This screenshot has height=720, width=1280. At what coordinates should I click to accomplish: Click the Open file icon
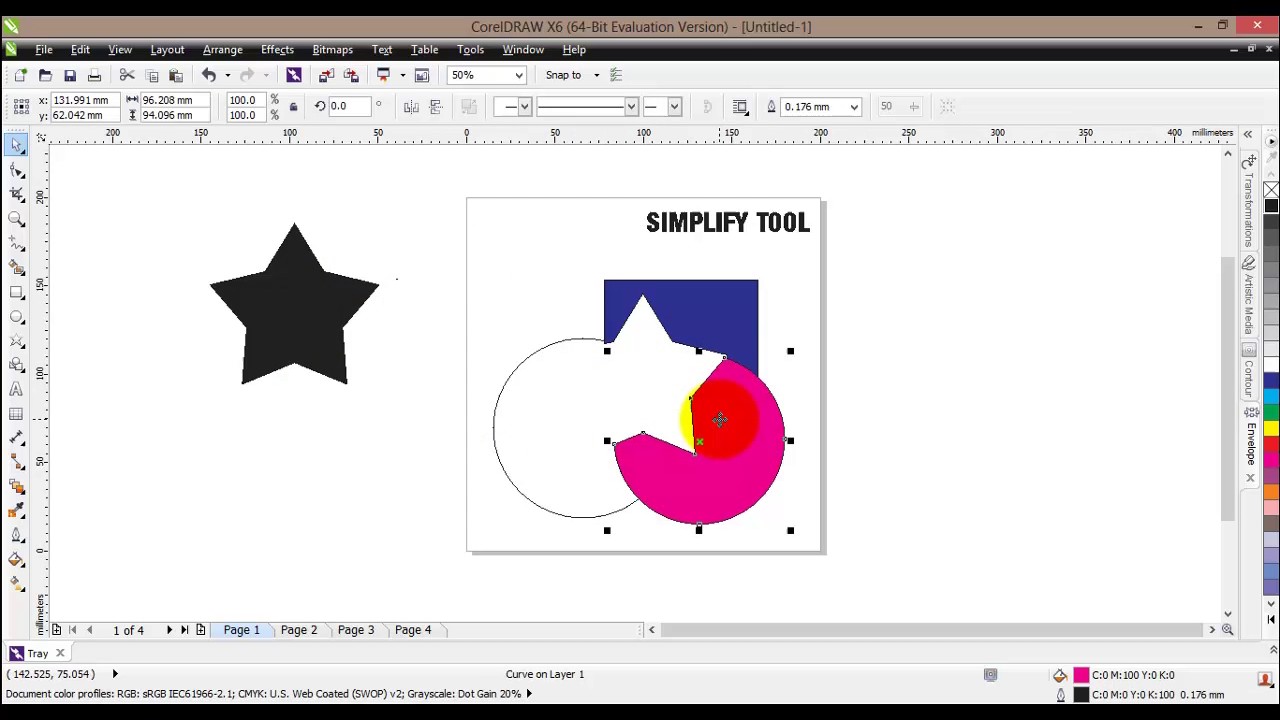point(45,75)
